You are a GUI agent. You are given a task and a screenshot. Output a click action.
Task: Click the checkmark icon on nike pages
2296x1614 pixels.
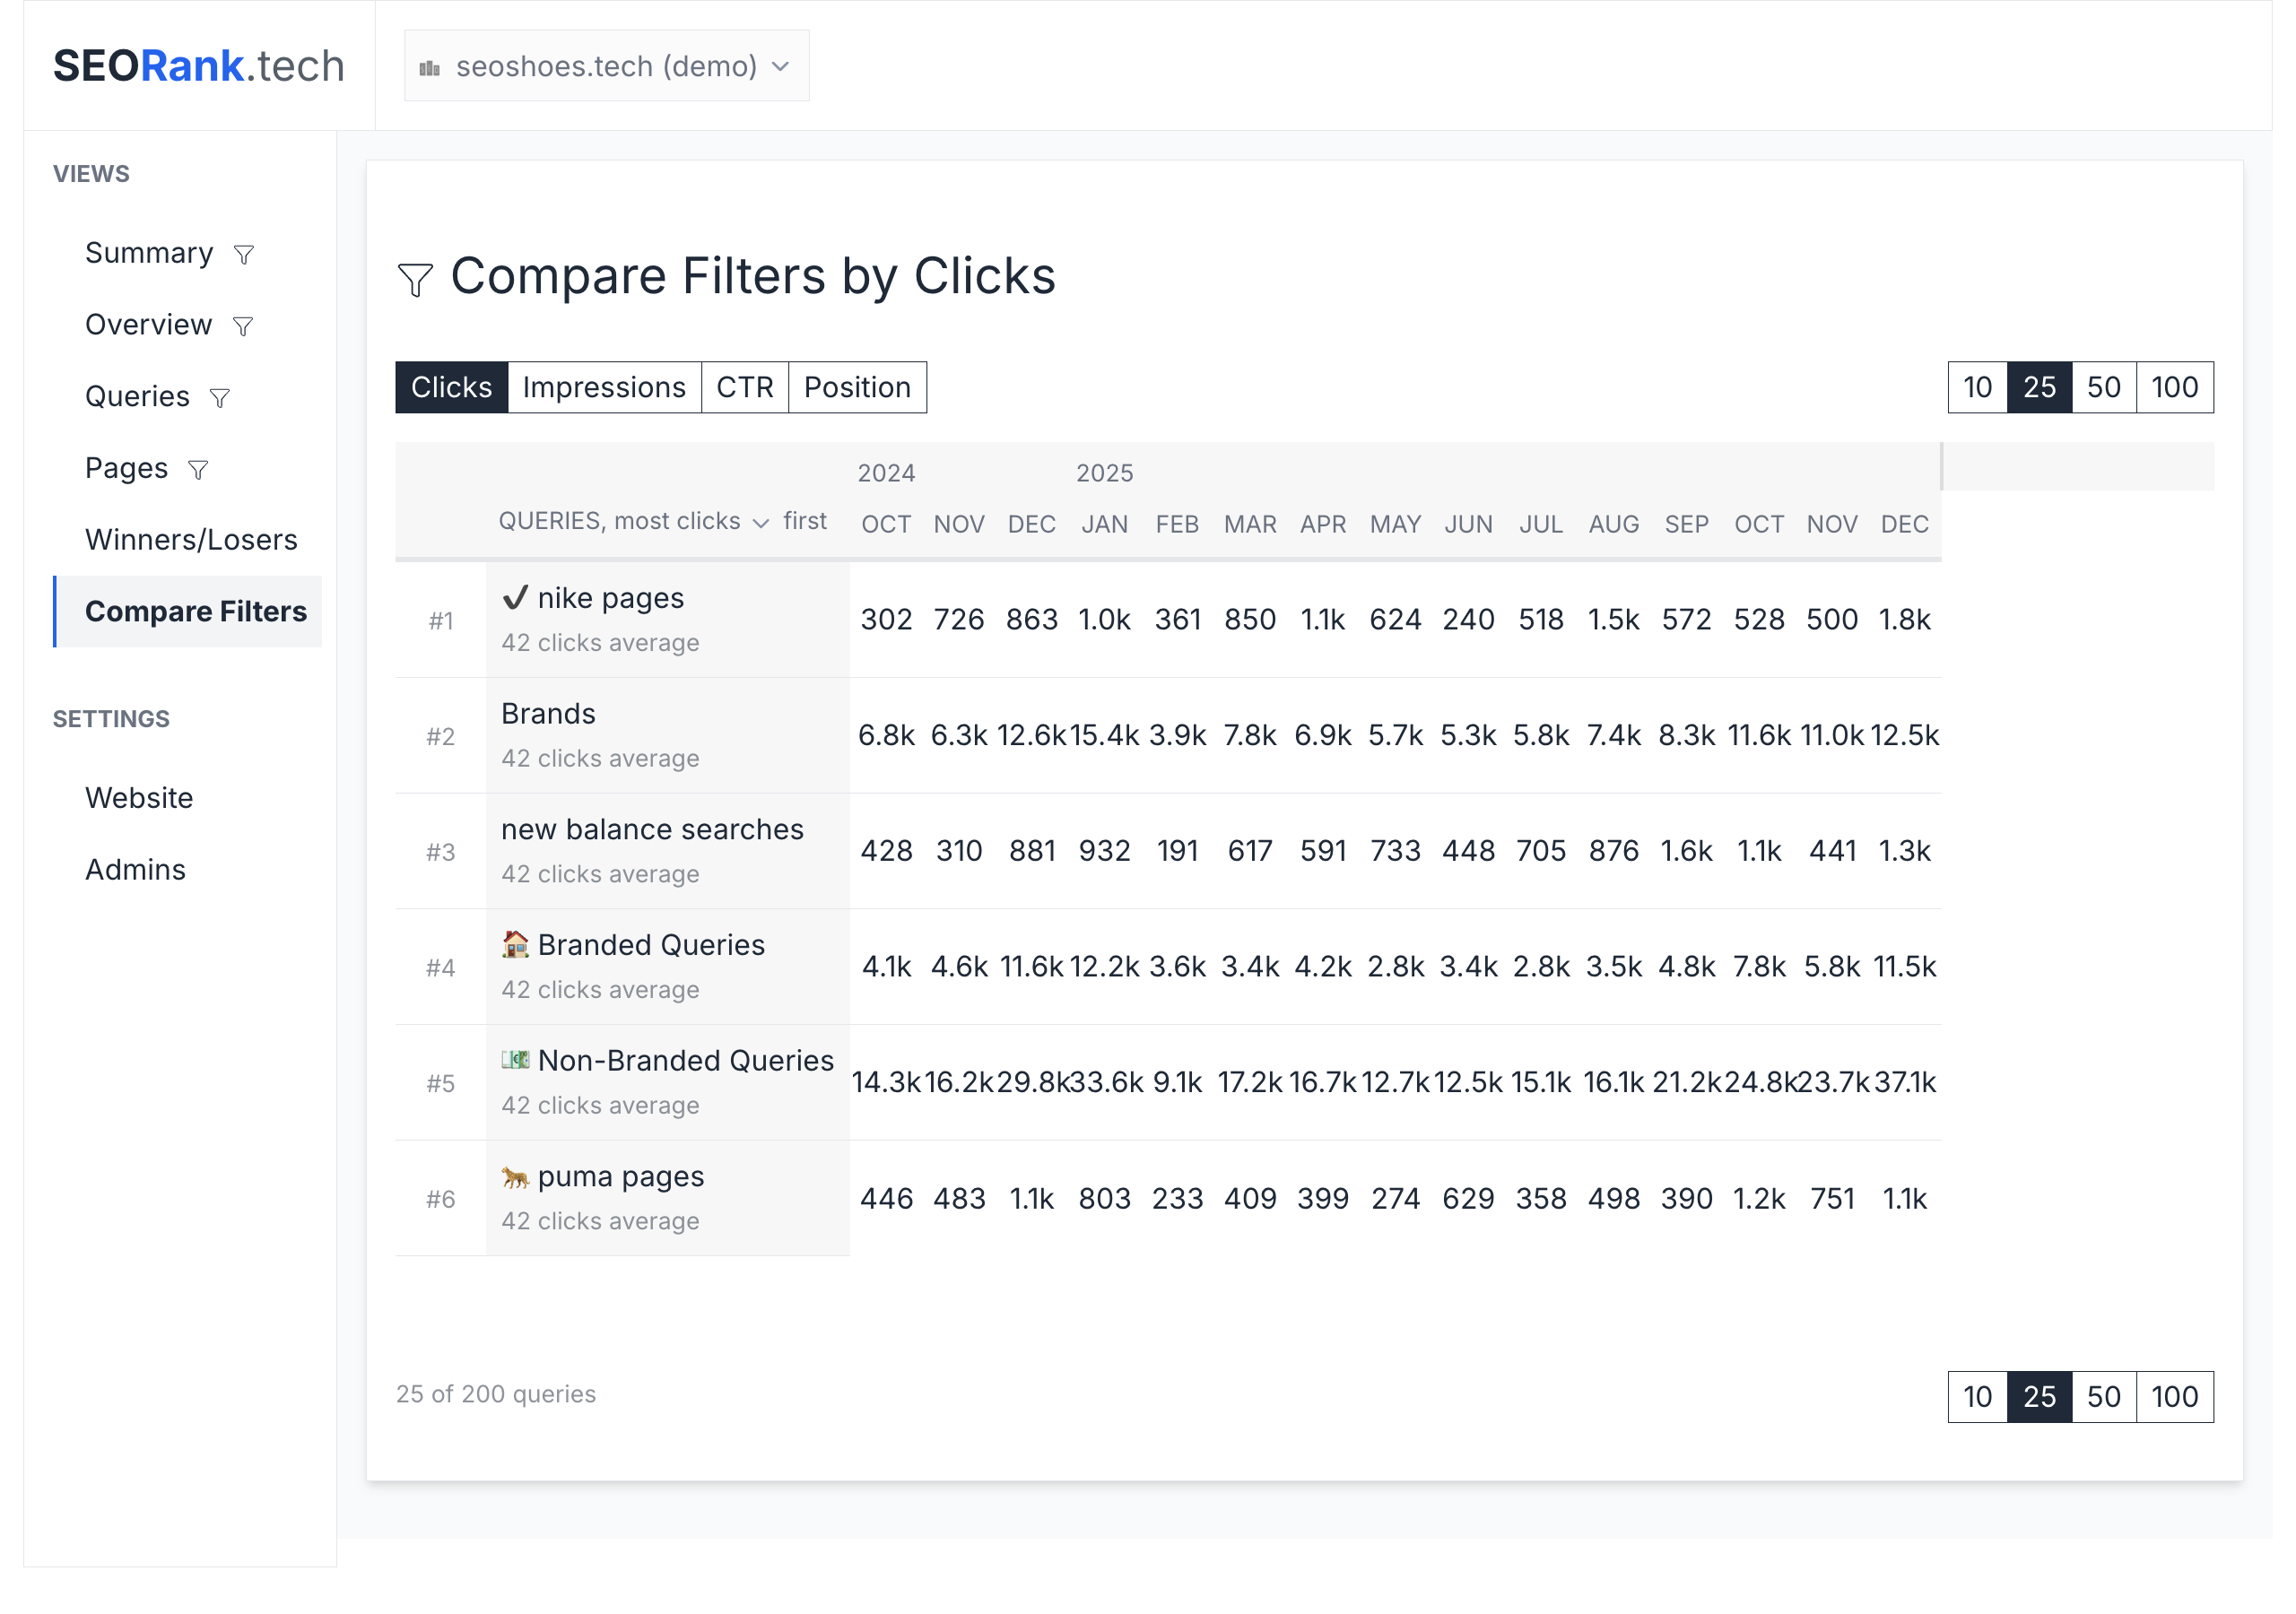click(x=515, y=598)
